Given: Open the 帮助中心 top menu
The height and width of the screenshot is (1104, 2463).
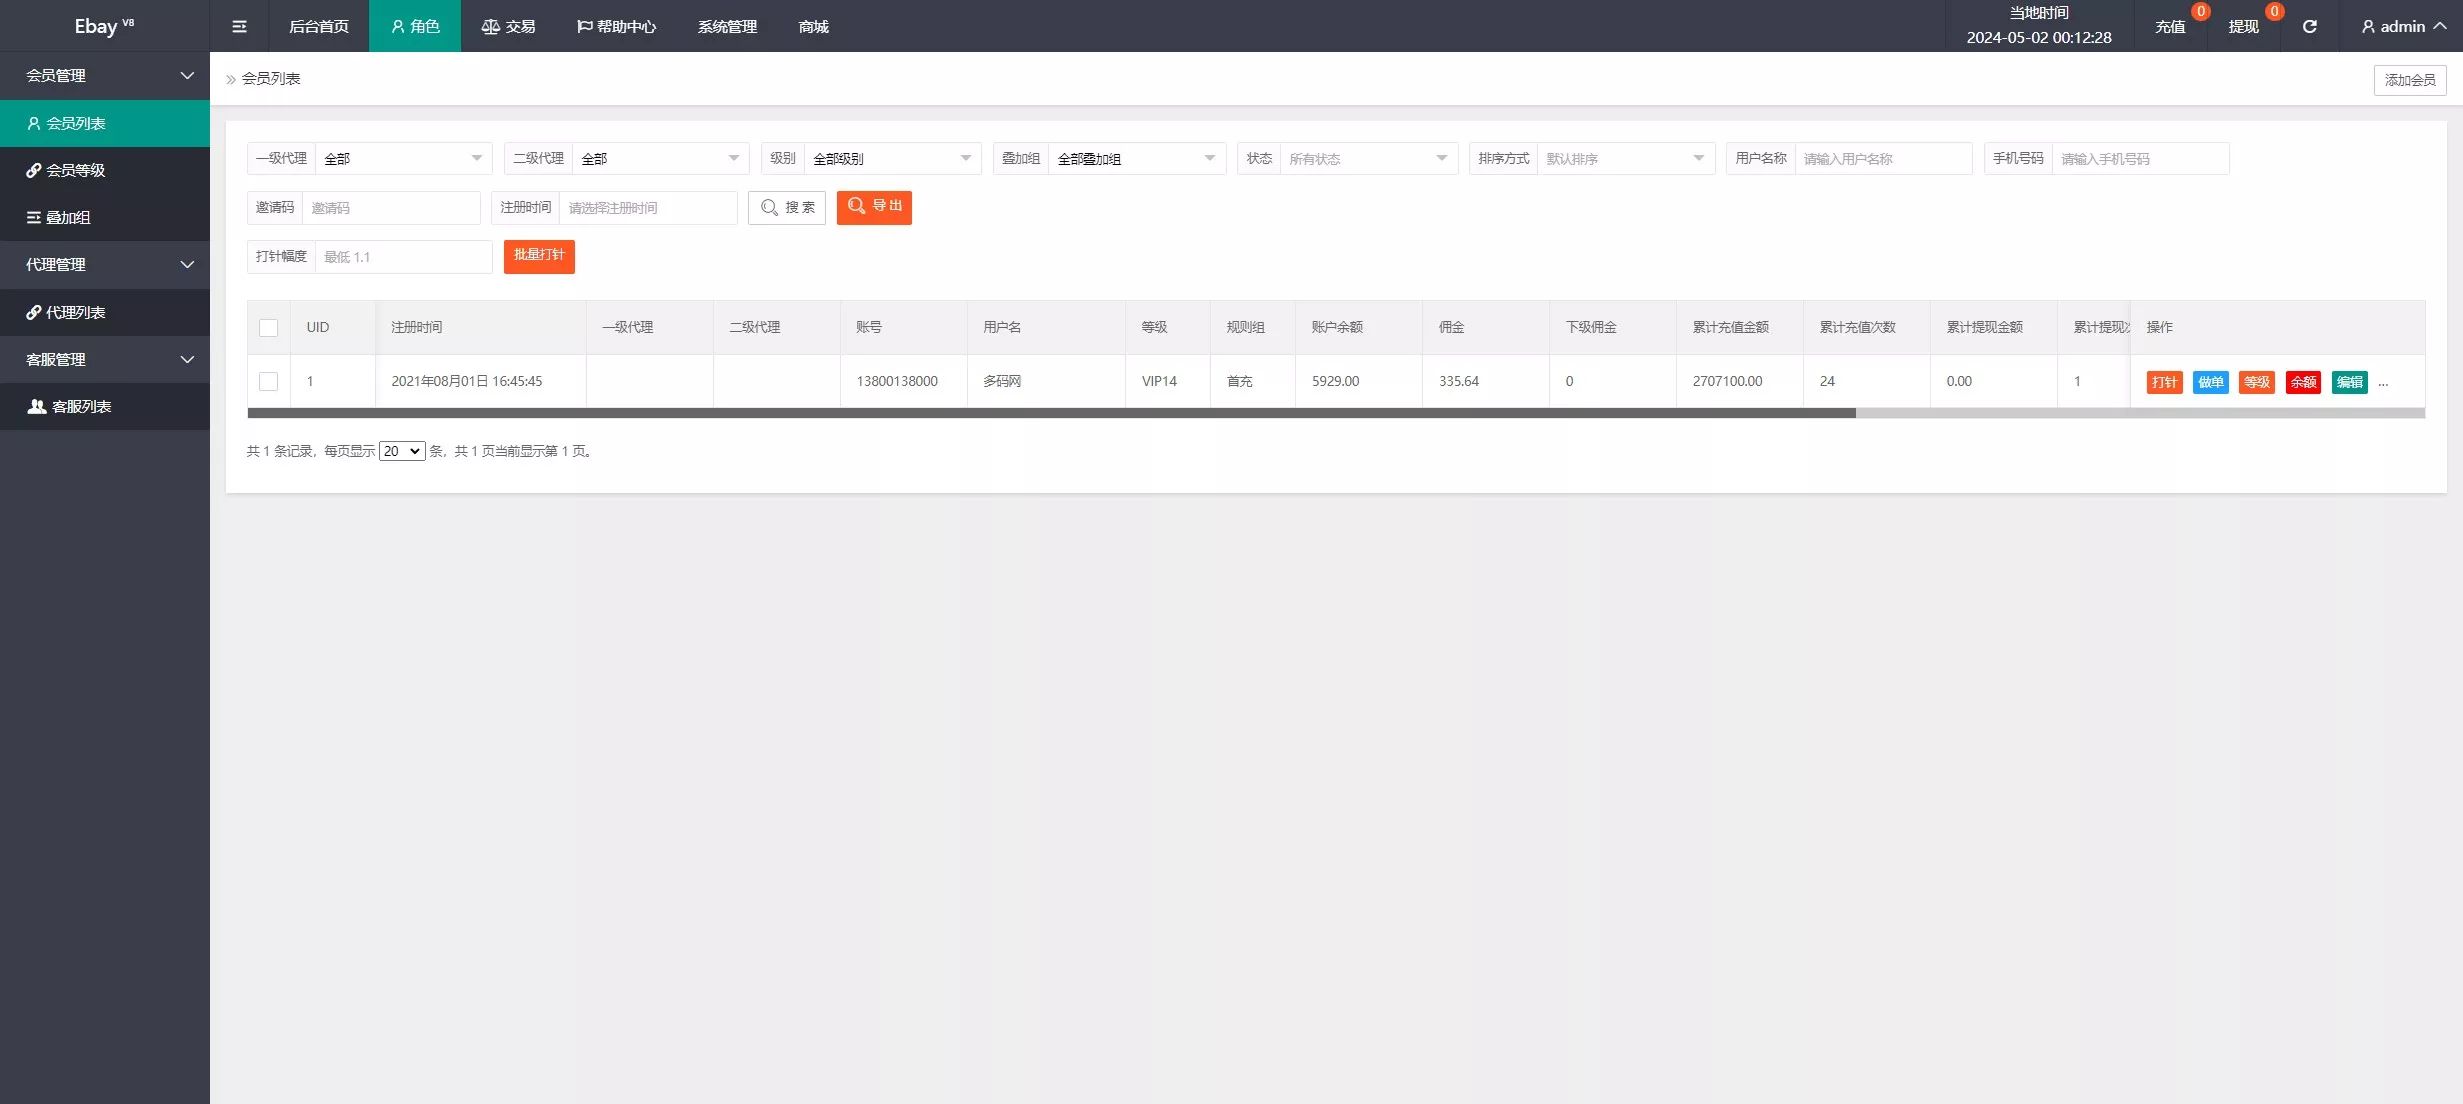Looking at the screenshot, I should click(617, 26).
